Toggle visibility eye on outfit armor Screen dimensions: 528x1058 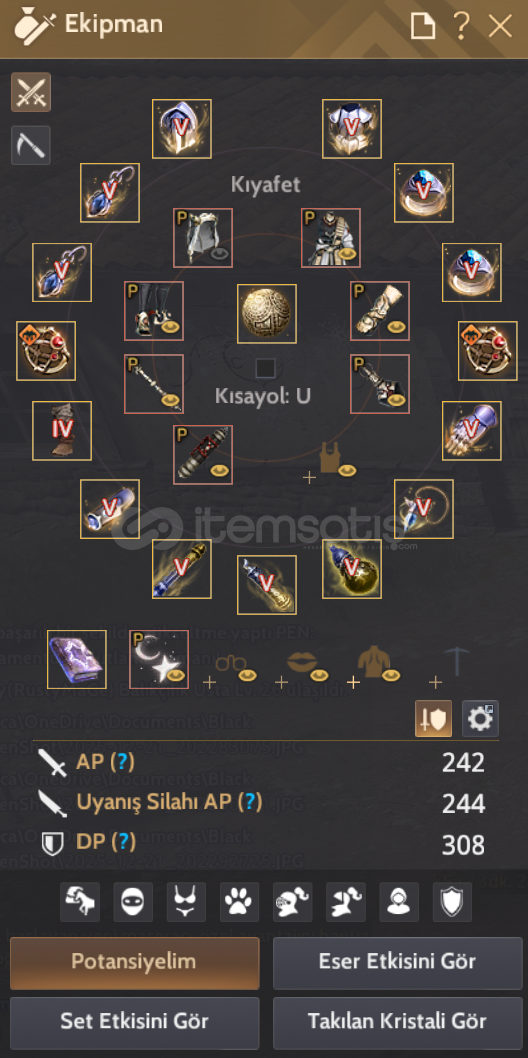348,253
